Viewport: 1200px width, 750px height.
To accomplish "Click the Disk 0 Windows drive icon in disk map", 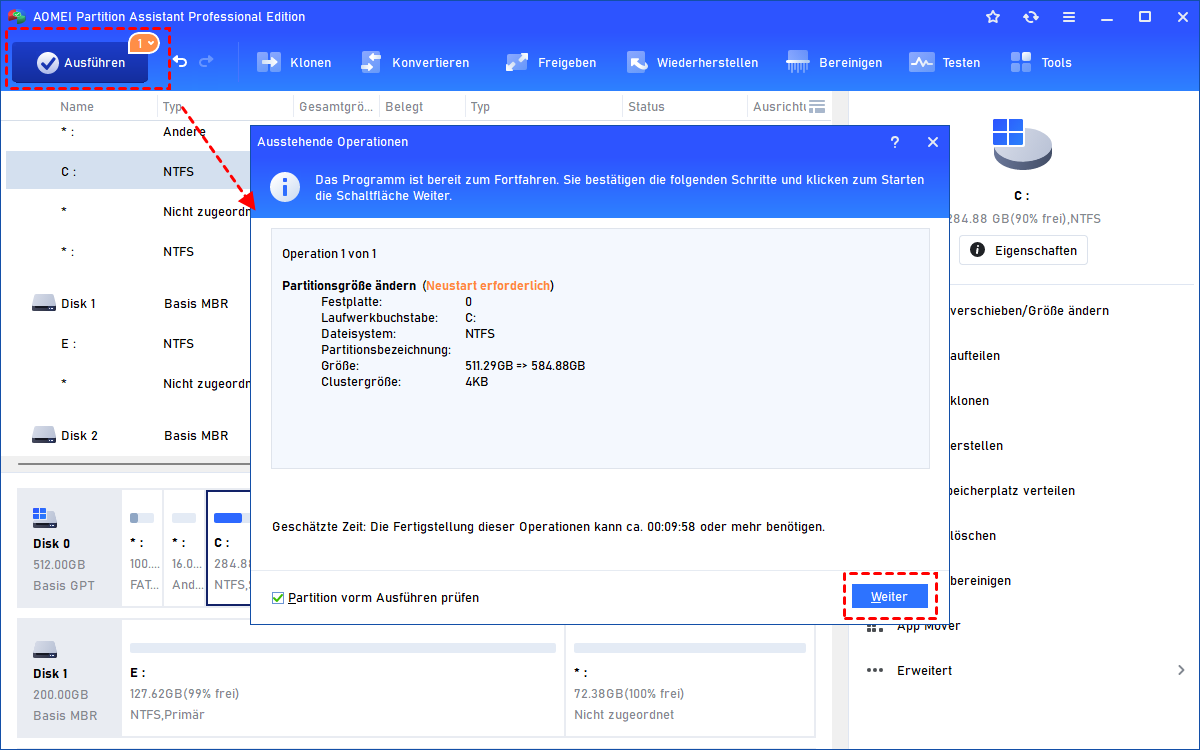I will click(44, 517).
